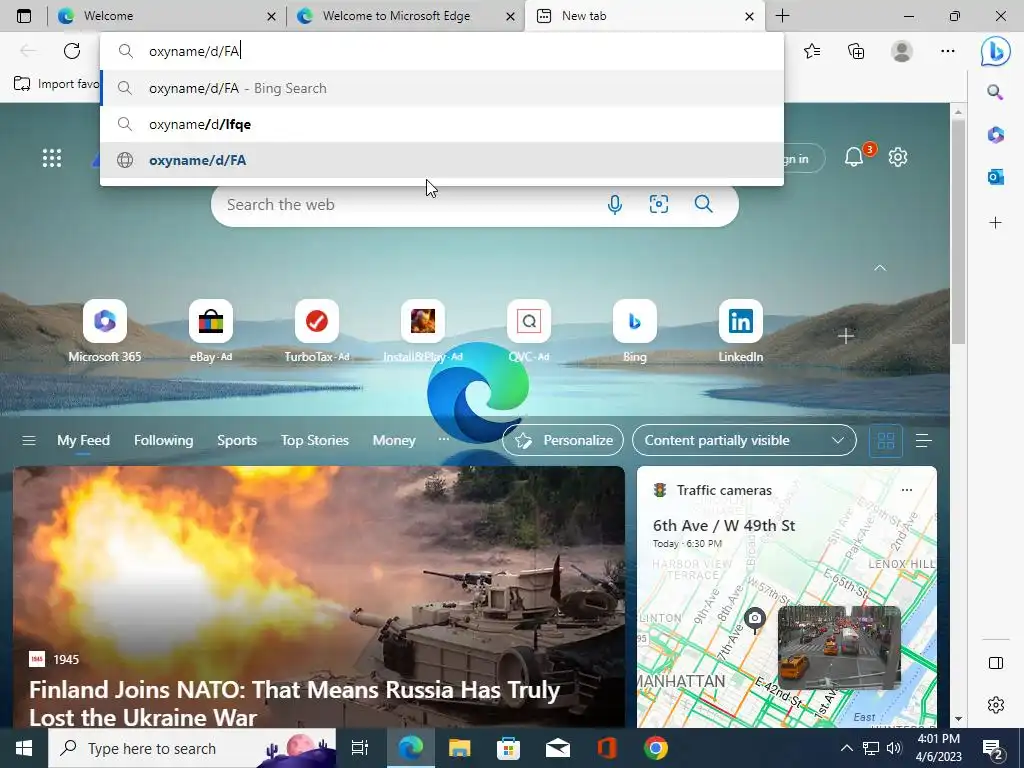Open Task View on the taskbar
Viewport: 1024px width, 768px height.
pyautogui.click(x=359, y=748)
